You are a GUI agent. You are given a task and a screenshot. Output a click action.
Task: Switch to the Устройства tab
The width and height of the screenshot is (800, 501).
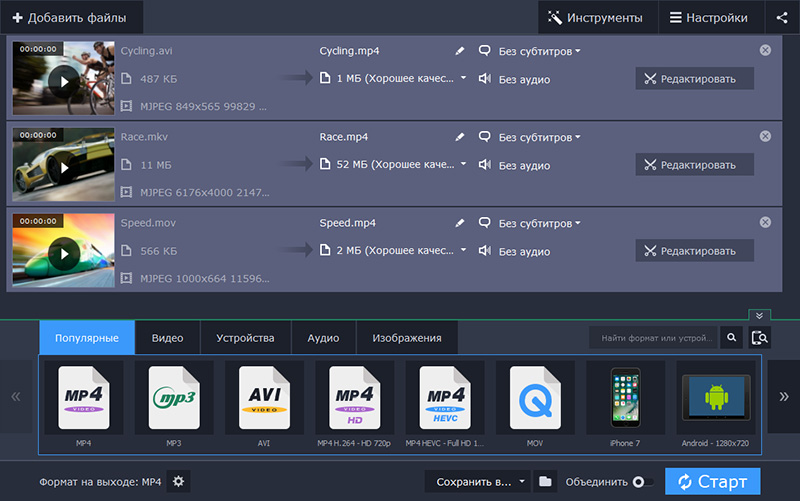tap(245, 338)
